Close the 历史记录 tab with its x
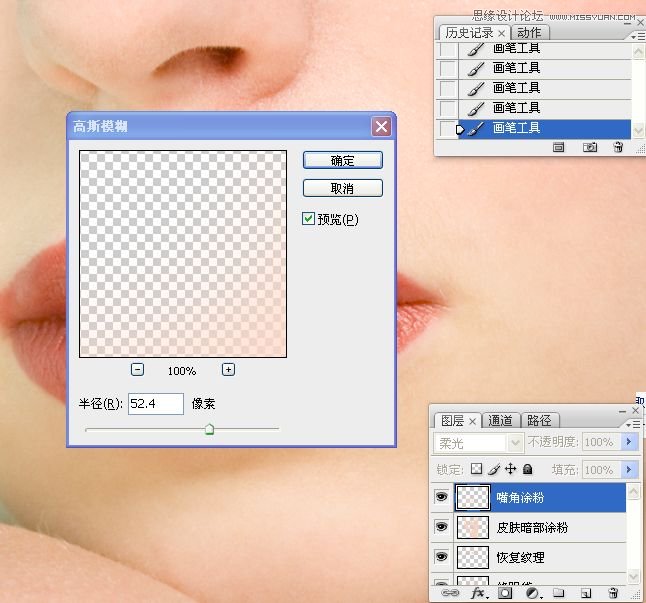 coord(501,33)
